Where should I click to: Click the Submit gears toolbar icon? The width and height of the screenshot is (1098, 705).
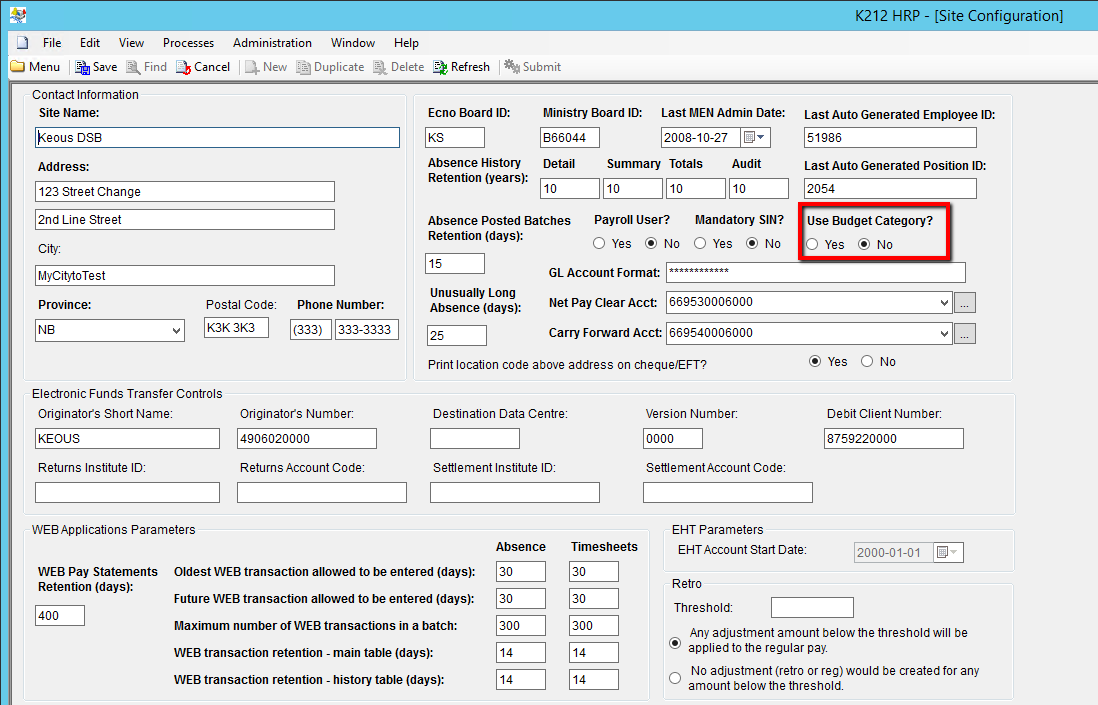pos(511,67)
